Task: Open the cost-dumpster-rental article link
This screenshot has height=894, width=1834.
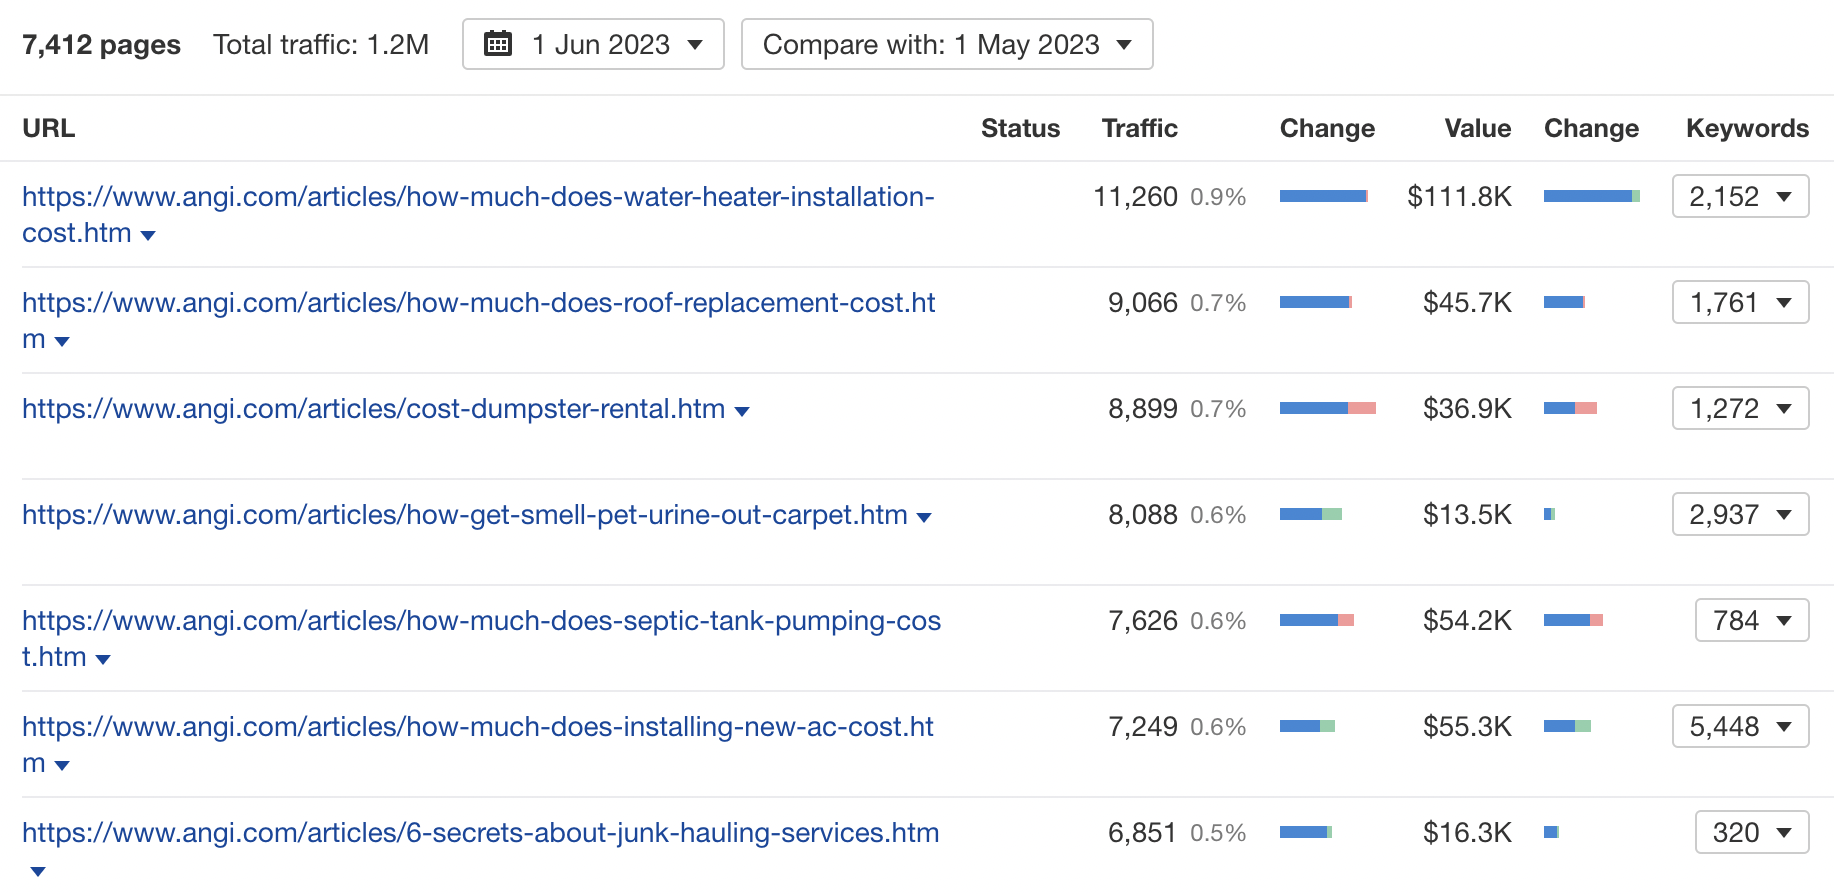Action: coord(373,409)
